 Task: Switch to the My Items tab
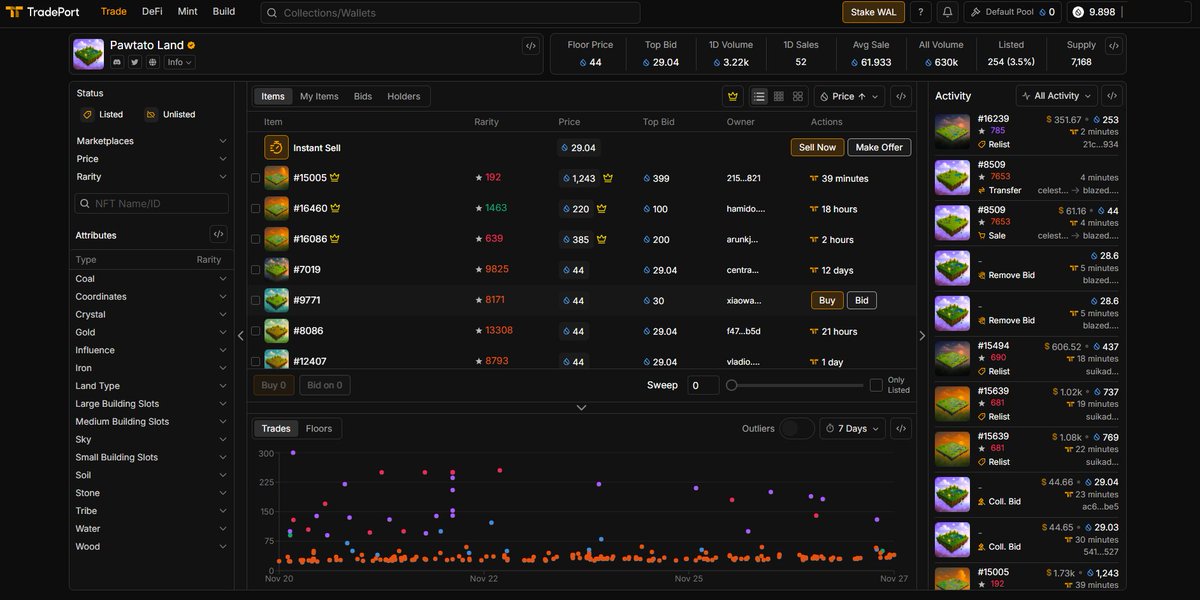point(319,96)
